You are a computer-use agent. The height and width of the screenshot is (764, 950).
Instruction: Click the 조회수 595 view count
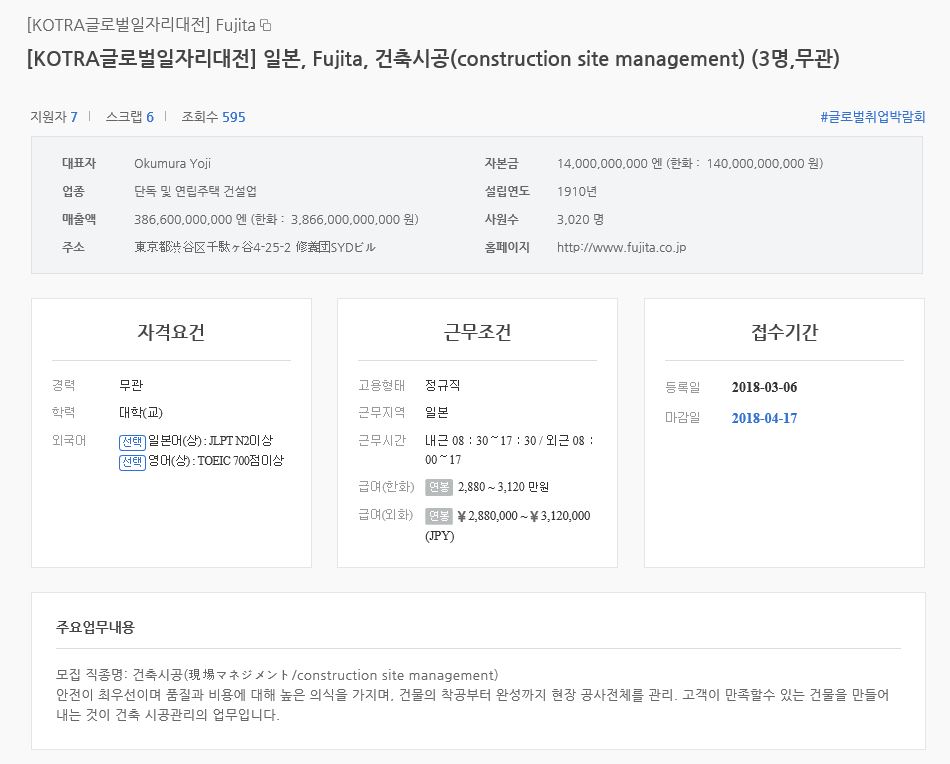(213, 117)
